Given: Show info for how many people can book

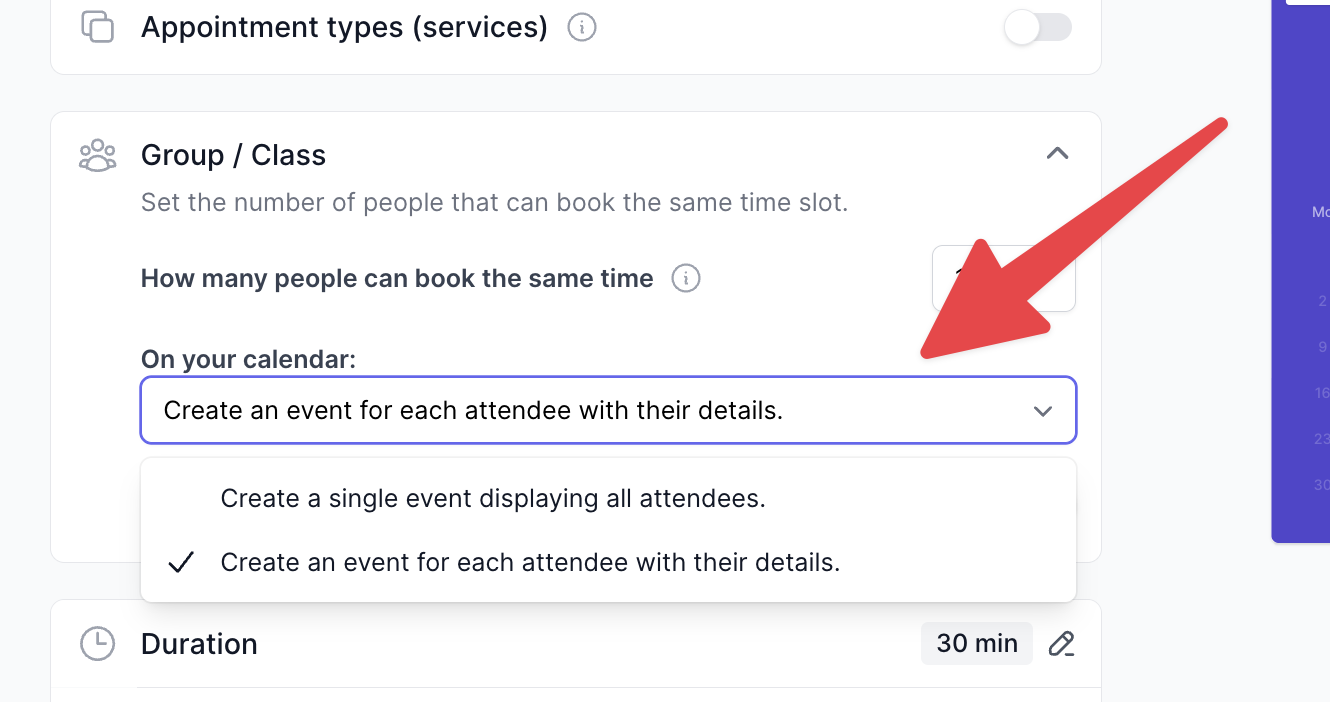Looking at the screenshot, I should [x=686, y=278].
